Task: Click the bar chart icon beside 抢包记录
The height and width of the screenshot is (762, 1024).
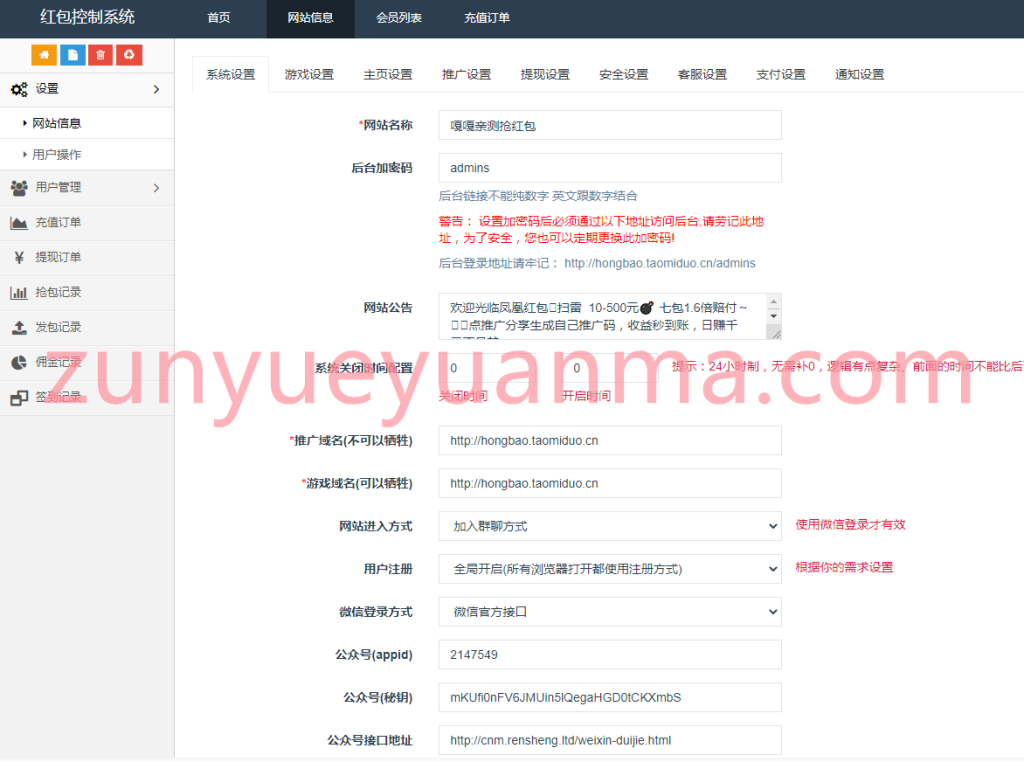Action: [19, 293]
